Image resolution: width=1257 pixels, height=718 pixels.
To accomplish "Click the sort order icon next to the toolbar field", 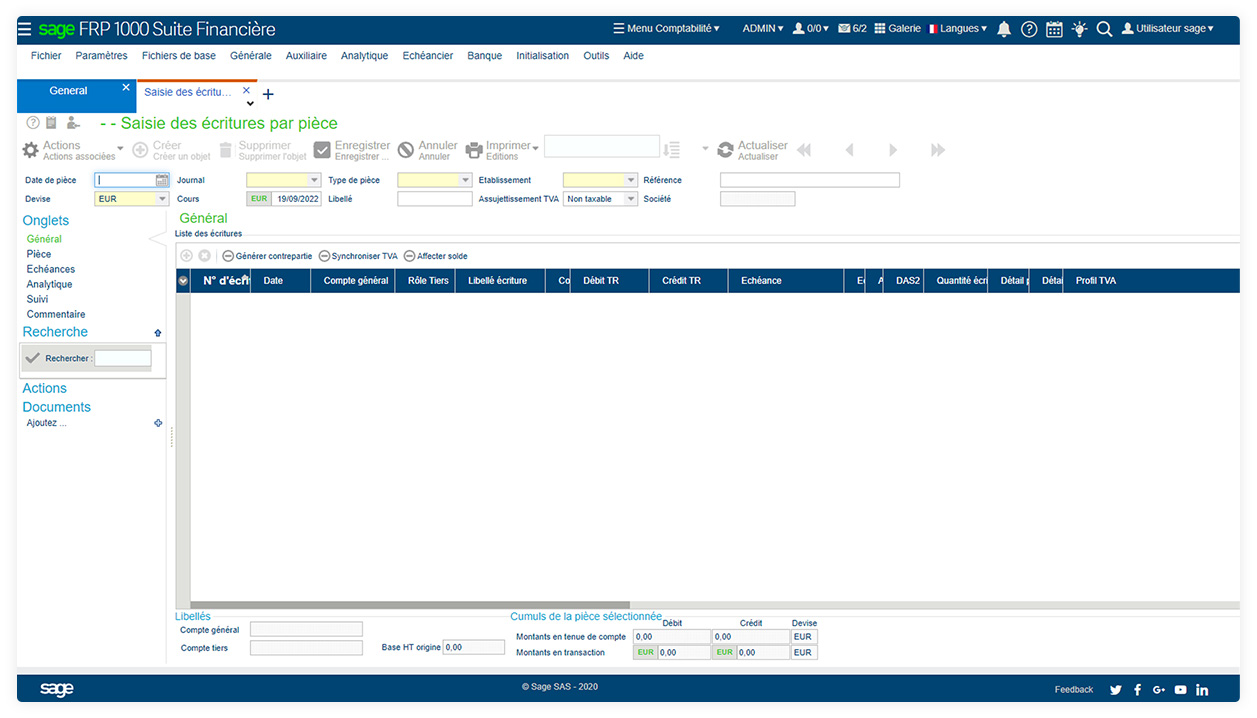I will pos(672,149).
